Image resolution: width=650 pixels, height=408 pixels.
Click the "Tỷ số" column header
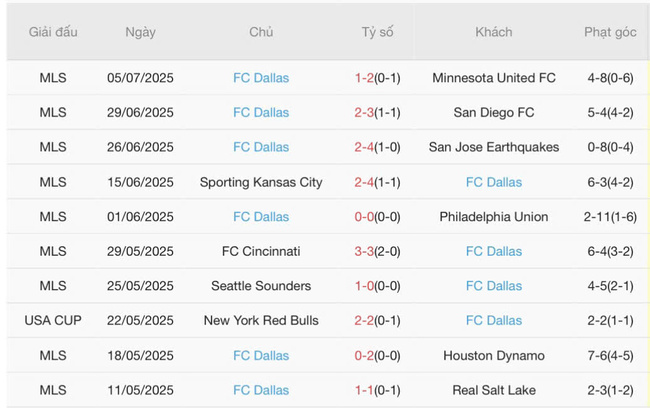click(377, 32)
